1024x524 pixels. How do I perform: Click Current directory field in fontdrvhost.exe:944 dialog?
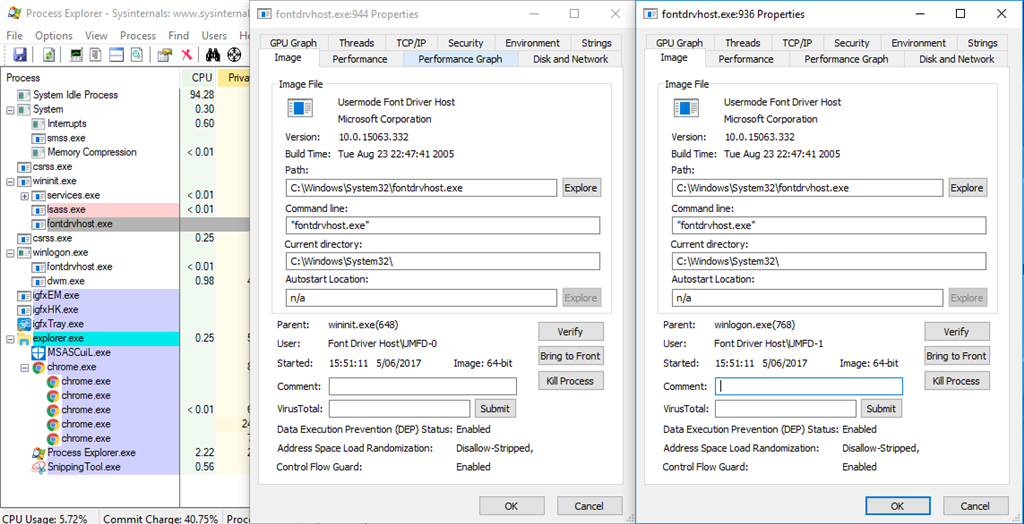(443, 261)
